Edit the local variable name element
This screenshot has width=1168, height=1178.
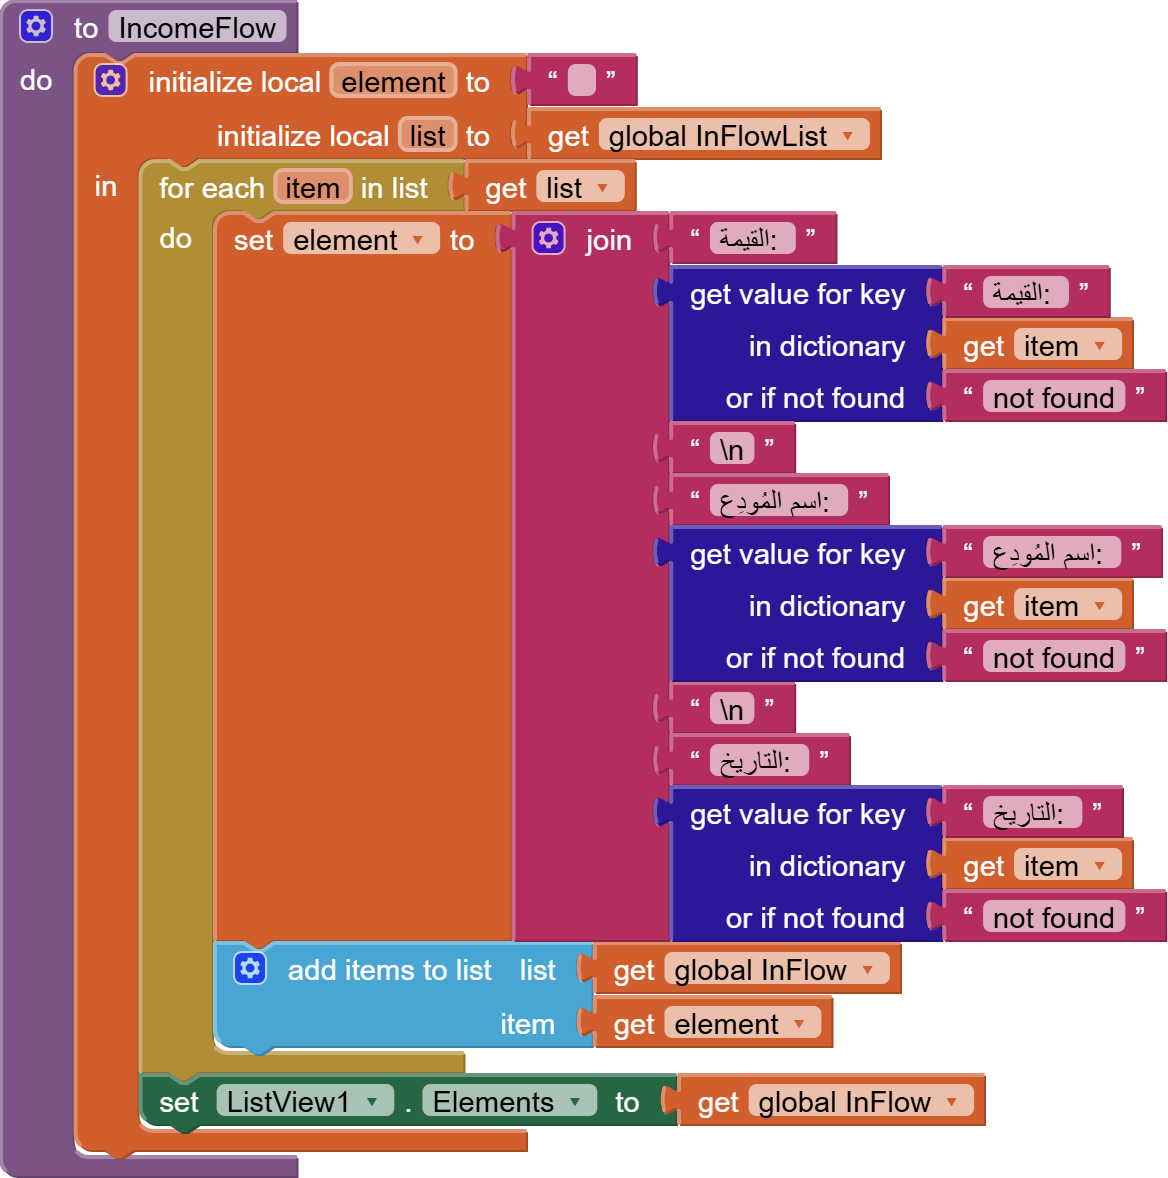(393, 82)
